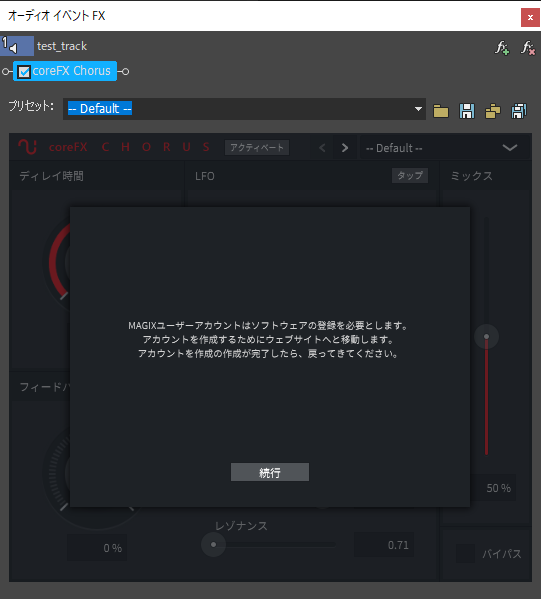Toggle the バイパス bypass checkbox
This screenshot has height=599, width=541.
tap(465, 554)
